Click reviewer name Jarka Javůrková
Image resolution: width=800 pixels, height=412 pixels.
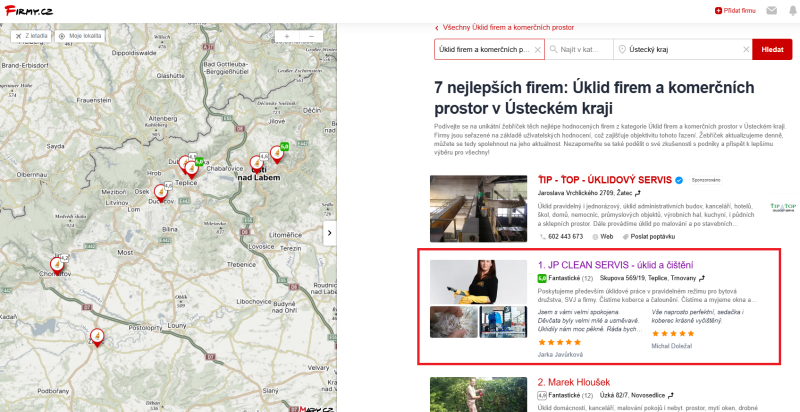point(560,354)
